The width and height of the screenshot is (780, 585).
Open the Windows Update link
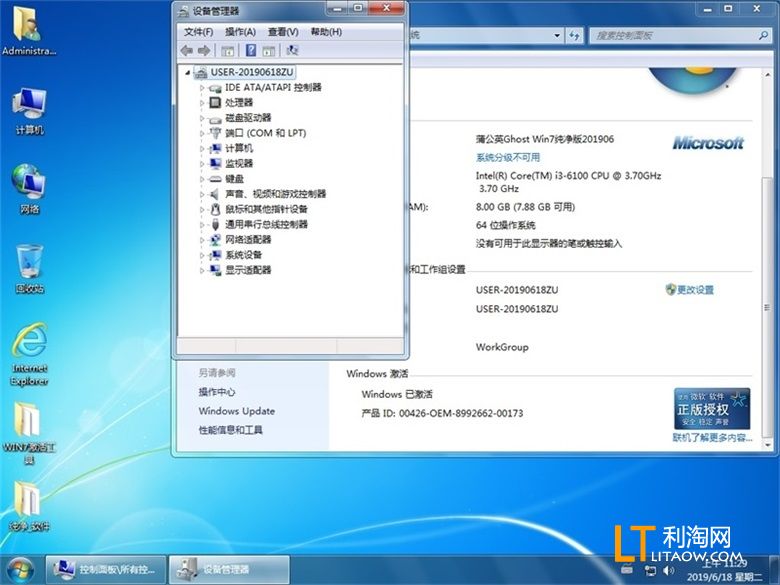point(236,411)
